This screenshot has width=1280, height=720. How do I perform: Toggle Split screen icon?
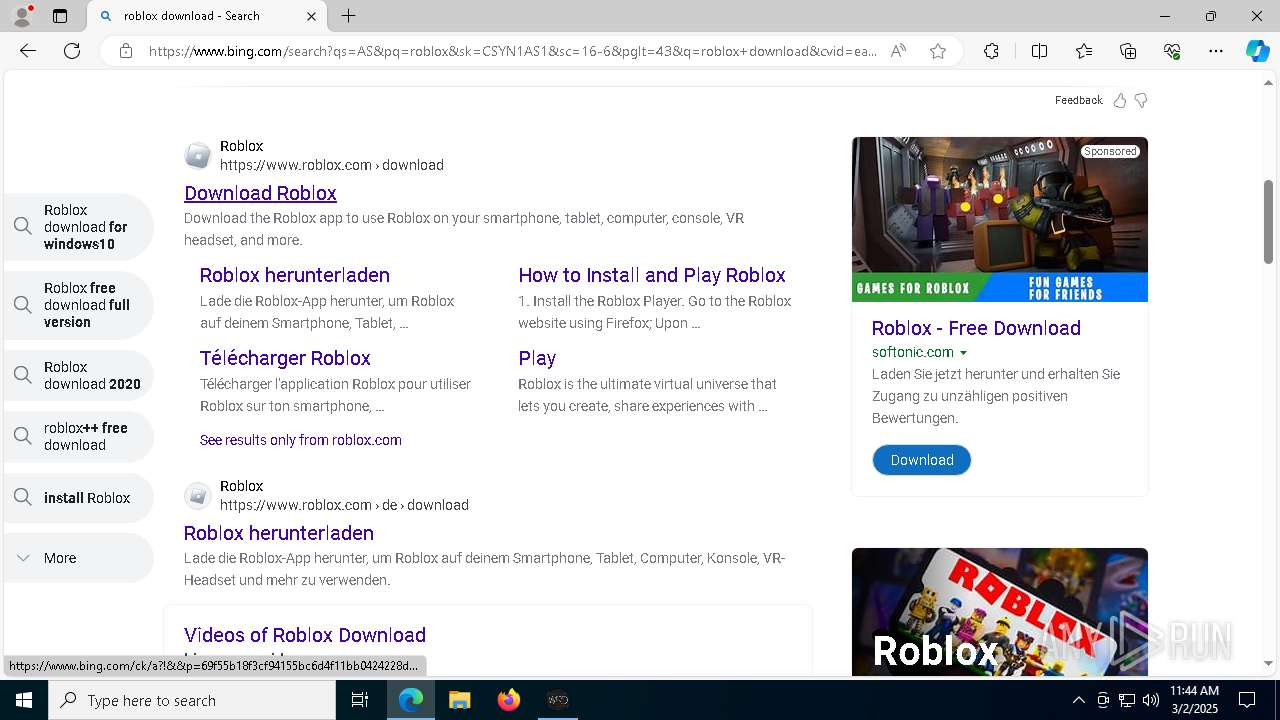pos(1039,51)
